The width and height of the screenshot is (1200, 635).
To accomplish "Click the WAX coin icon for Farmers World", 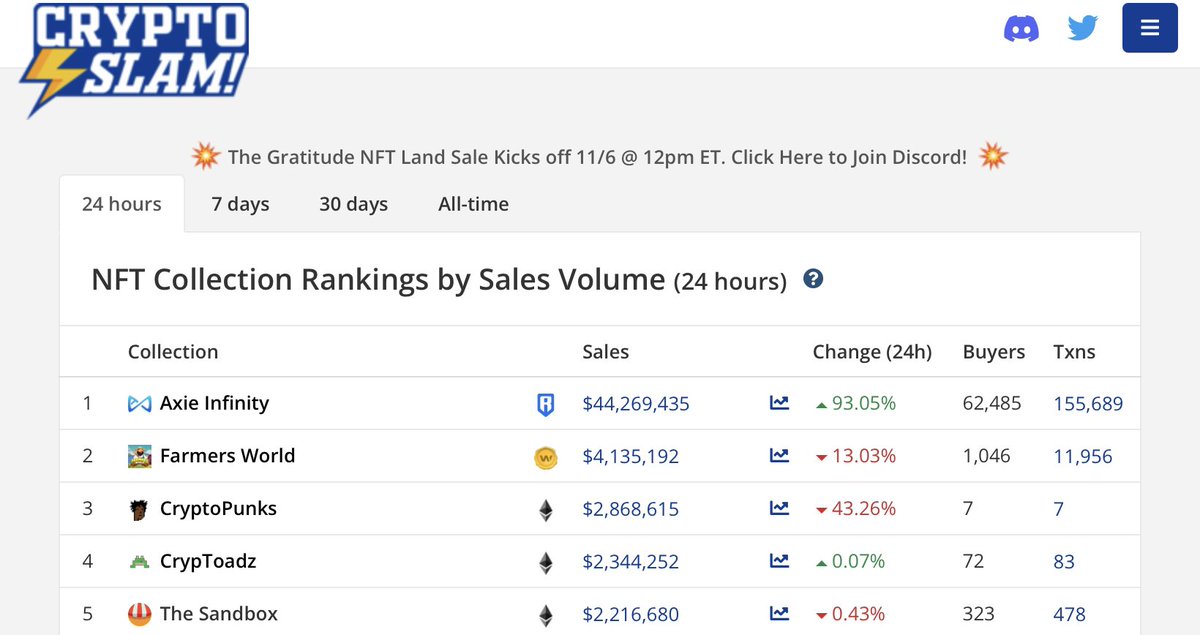I will pos(545,457).
